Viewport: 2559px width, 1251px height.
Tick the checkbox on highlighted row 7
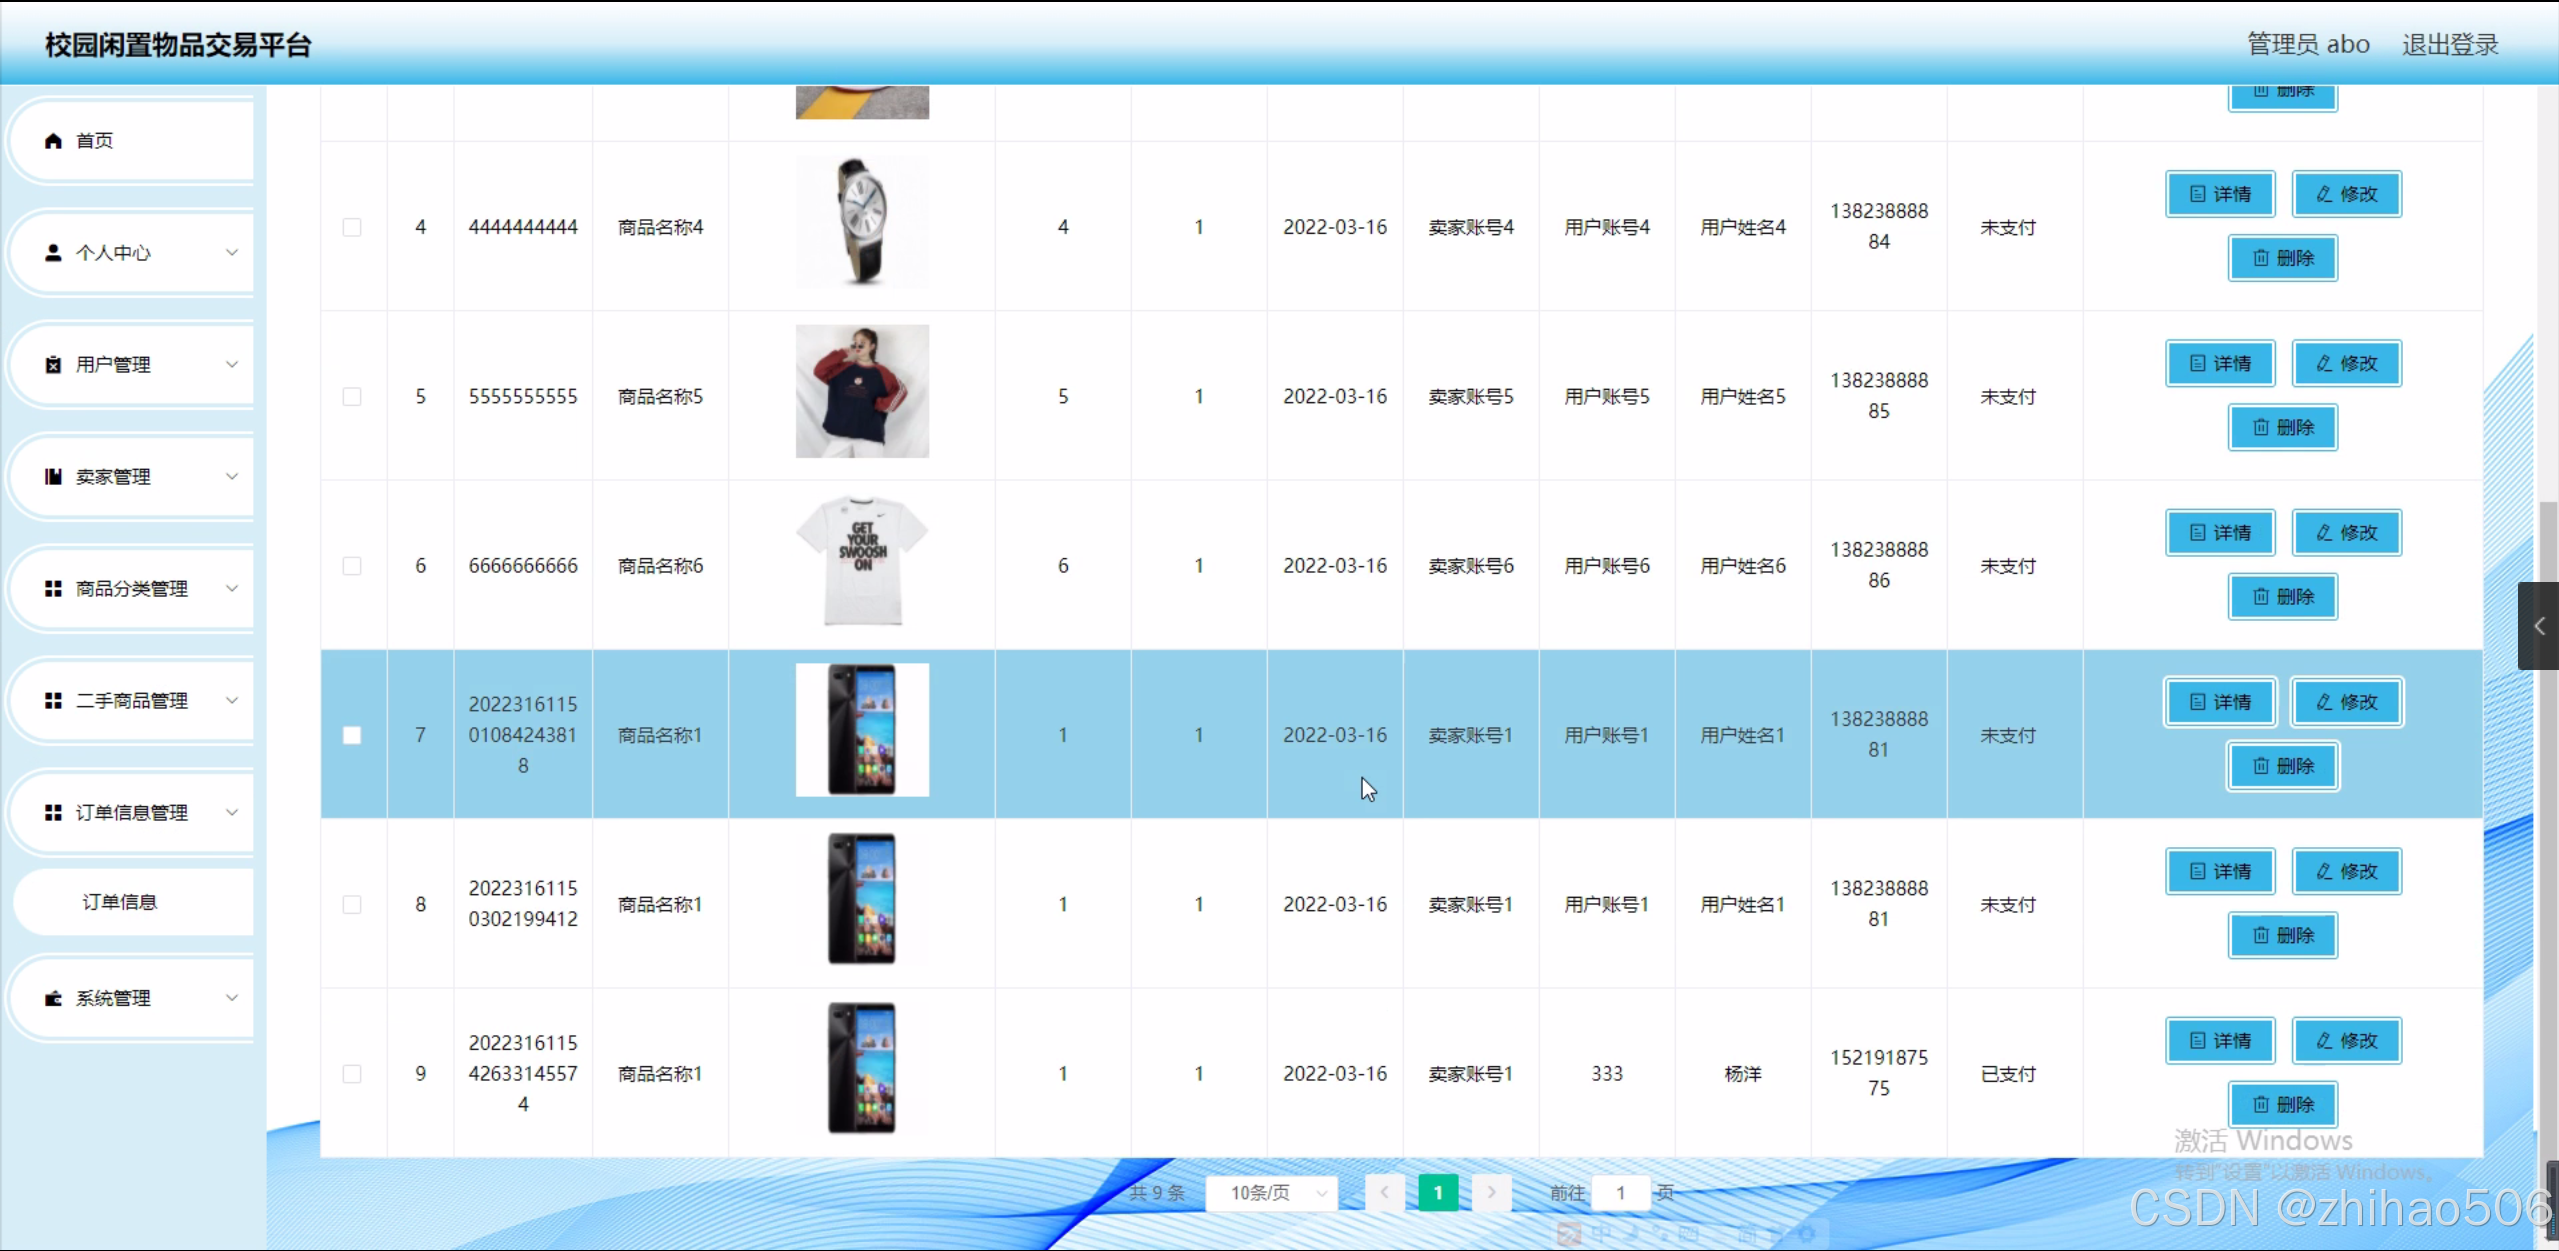click(352, 735)
